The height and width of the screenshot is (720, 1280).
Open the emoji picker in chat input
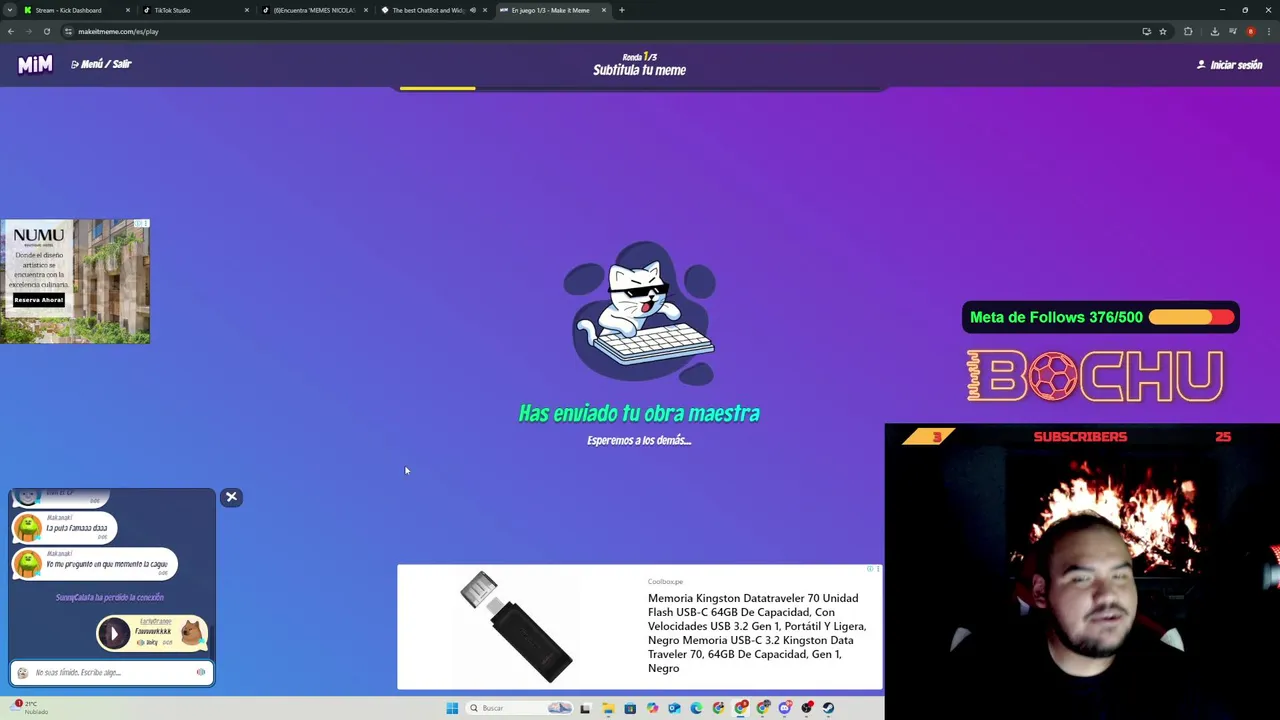tap(23, 673)
